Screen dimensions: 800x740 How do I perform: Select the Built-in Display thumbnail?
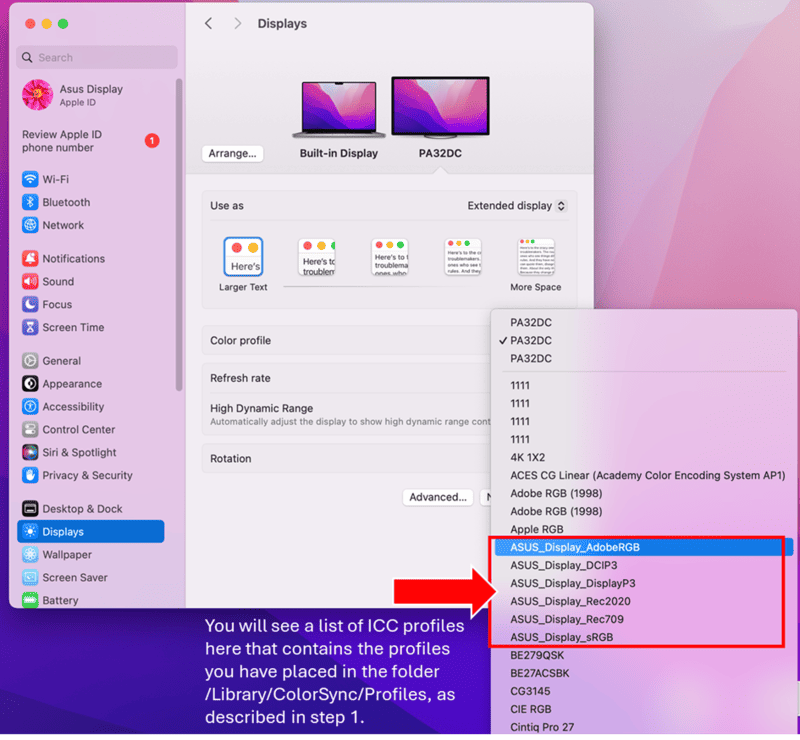[339, 110]
